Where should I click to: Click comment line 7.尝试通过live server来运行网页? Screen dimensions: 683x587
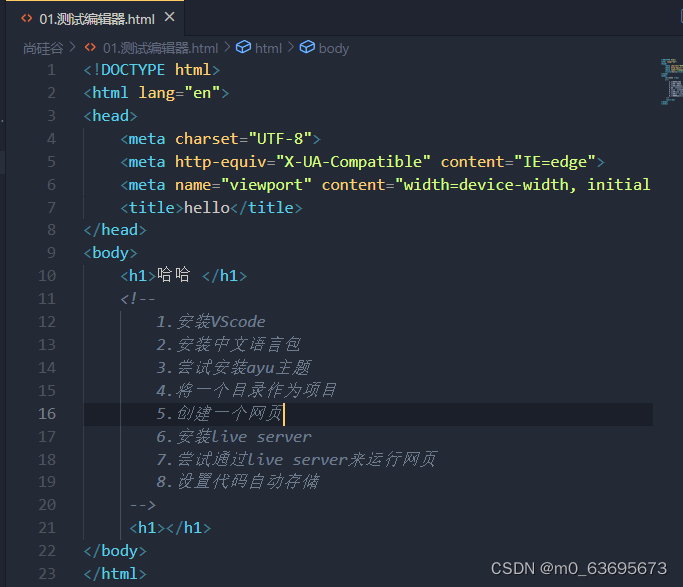(x=297, y=459)
